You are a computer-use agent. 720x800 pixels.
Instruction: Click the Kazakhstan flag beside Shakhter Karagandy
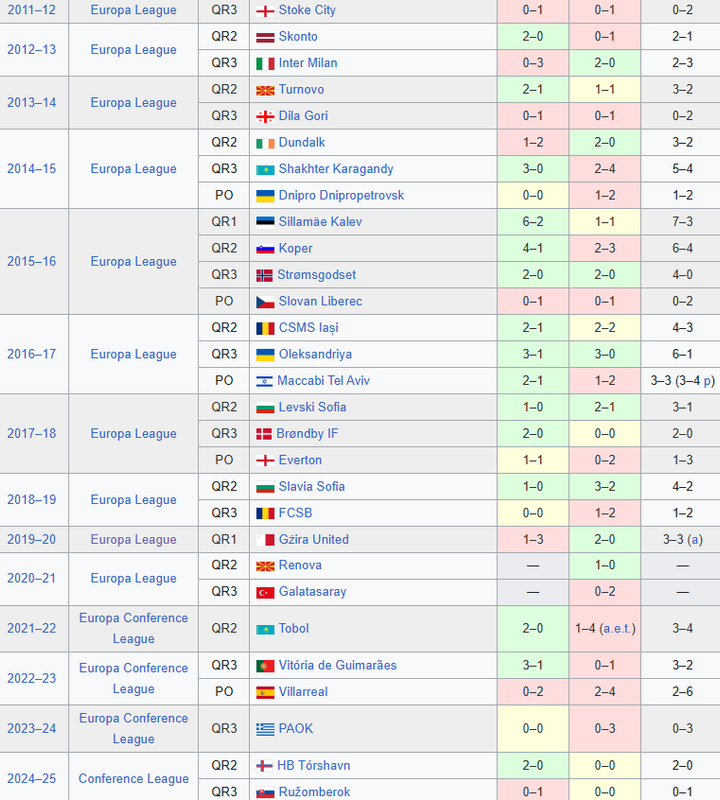(x=265, y=170)
